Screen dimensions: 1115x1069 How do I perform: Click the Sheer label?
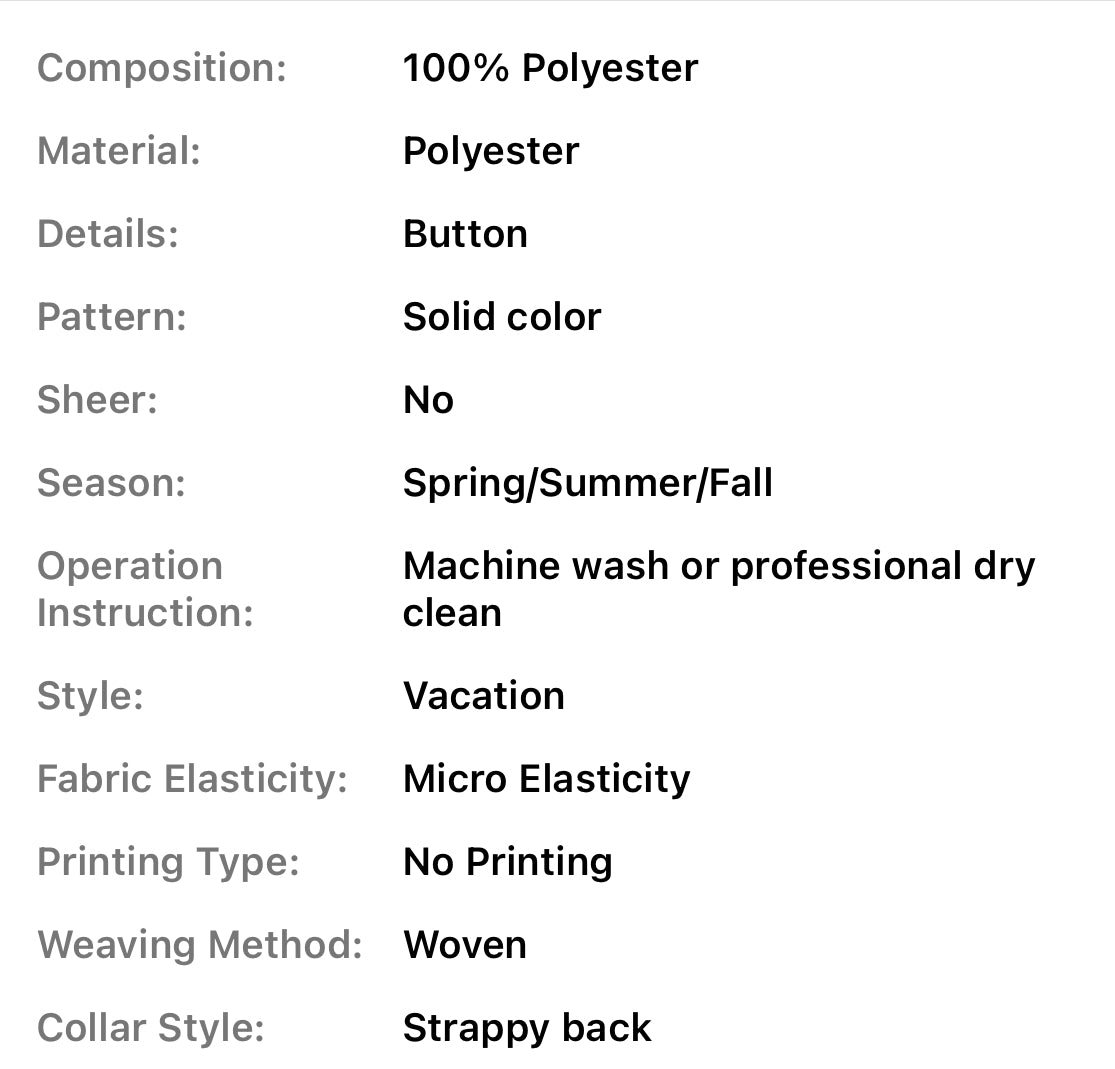pyautogui.click(x=98, y=400)
